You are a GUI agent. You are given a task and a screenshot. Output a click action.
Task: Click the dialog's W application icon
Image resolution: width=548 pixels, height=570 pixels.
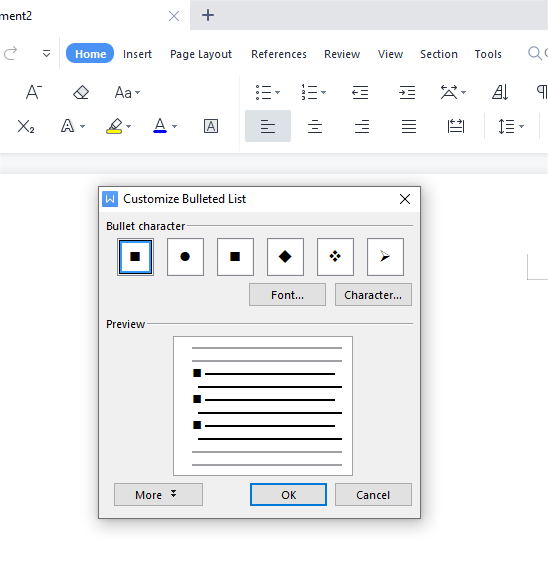click(x=110, y=199)
